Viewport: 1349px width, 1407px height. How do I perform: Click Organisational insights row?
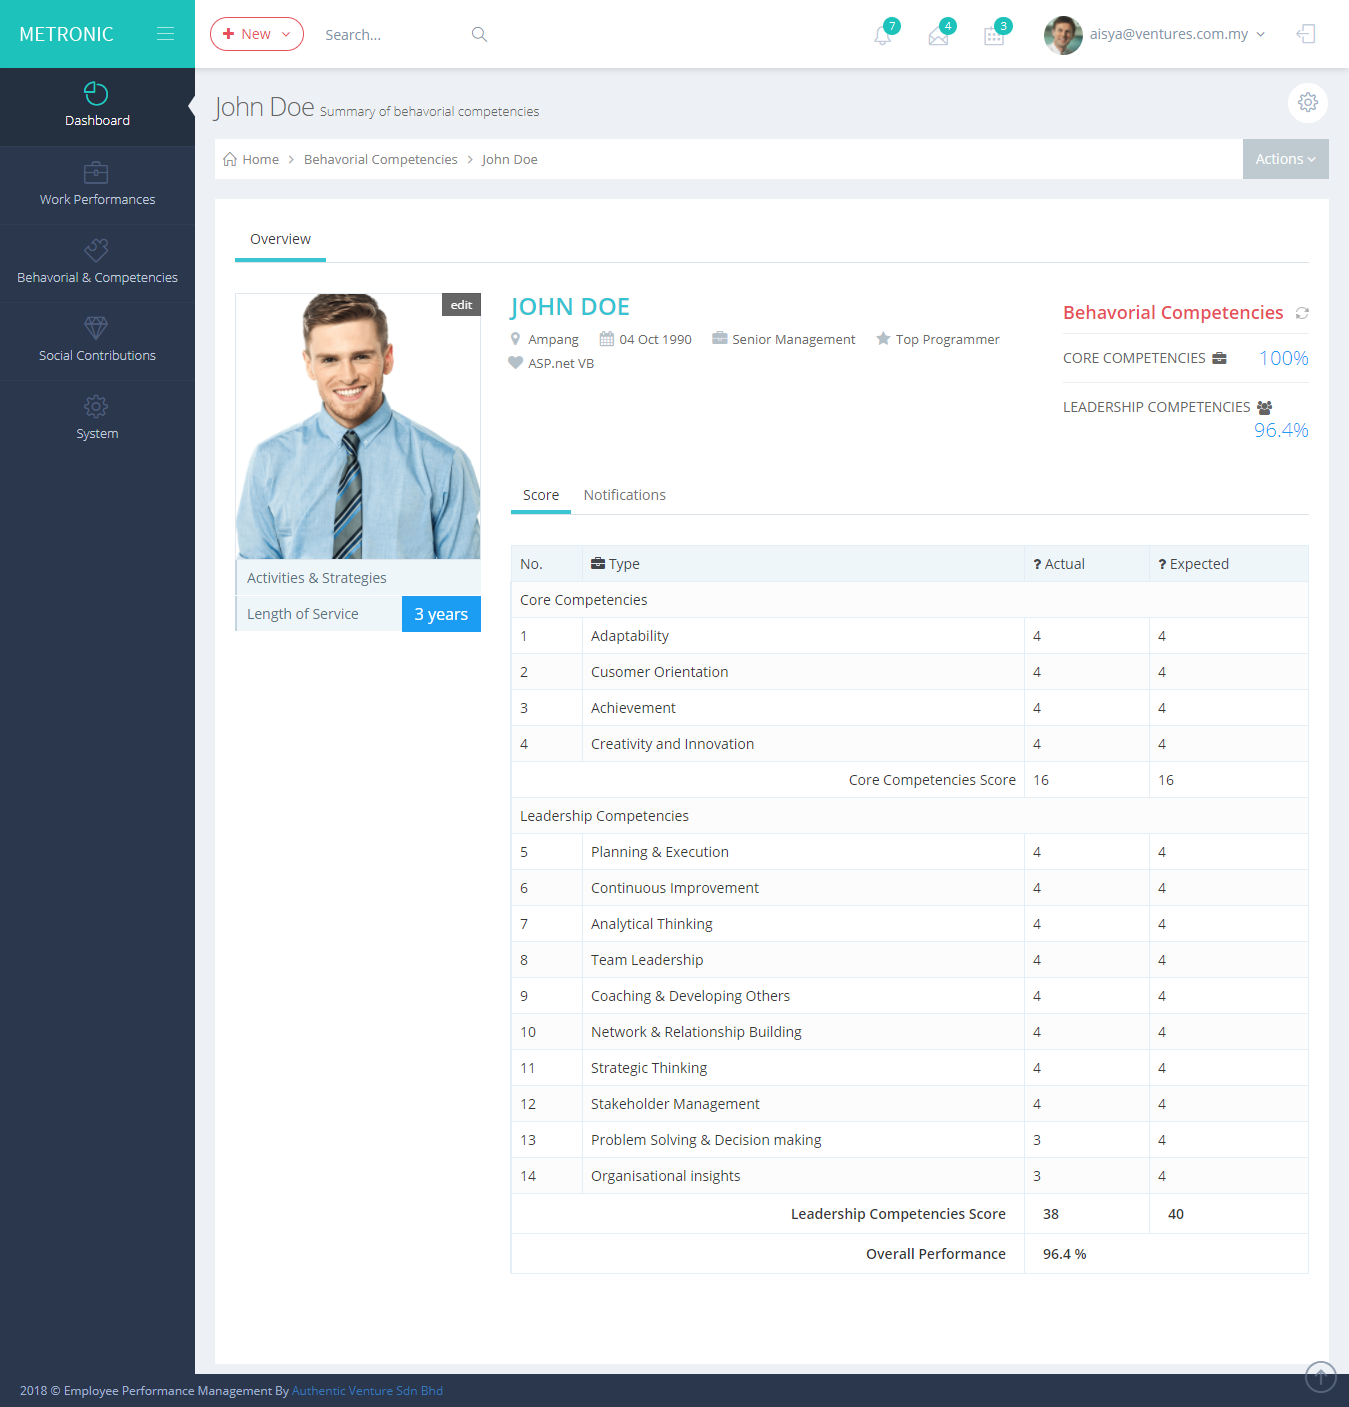909,1176
